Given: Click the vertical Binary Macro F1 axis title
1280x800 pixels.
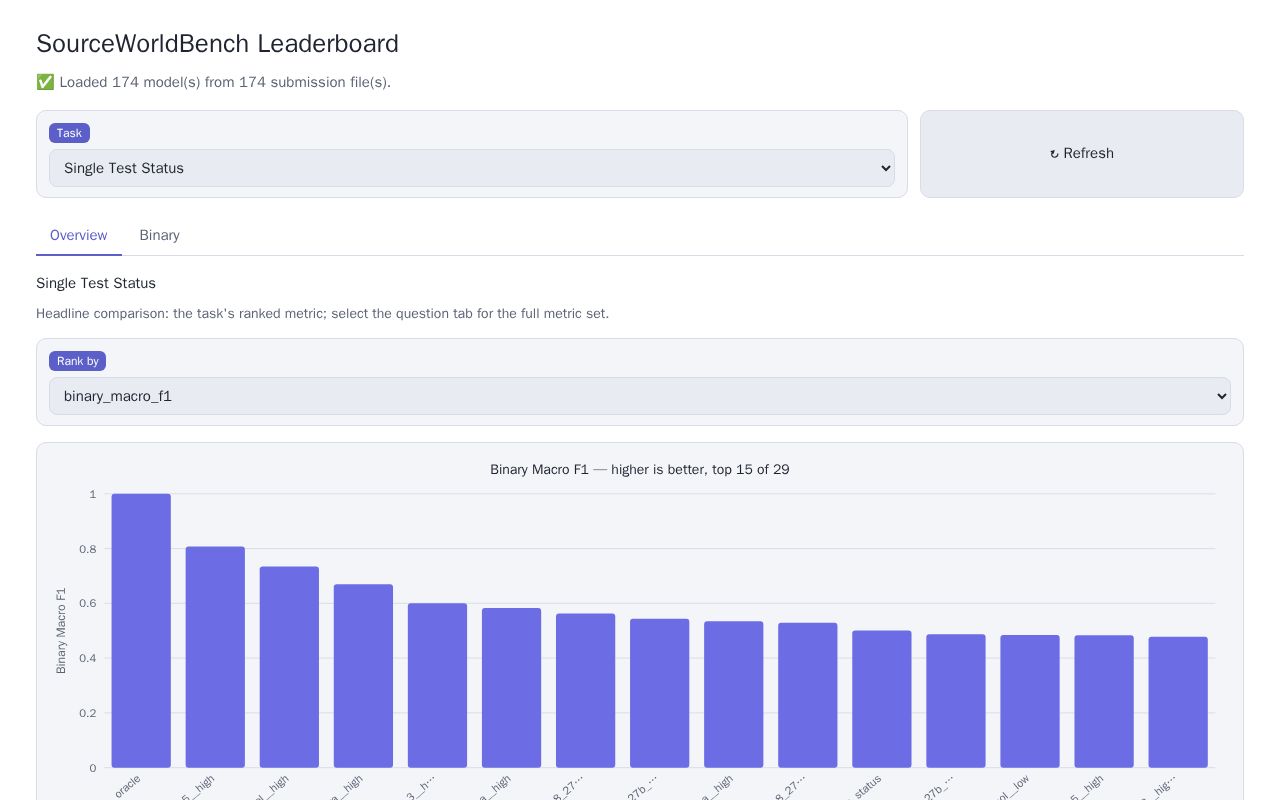Looking at the screenshot, I should 61,631.
